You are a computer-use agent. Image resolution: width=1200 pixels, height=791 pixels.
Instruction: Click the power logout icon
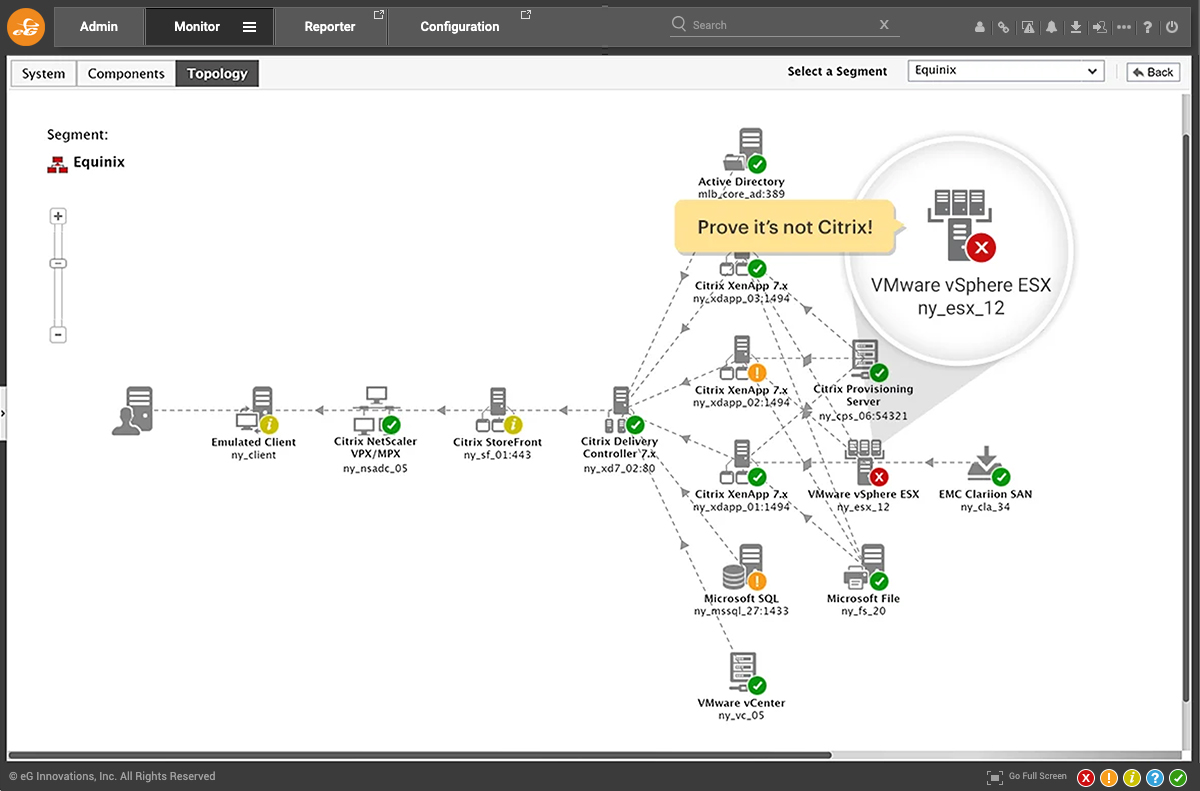click(x=1172, y=28)
